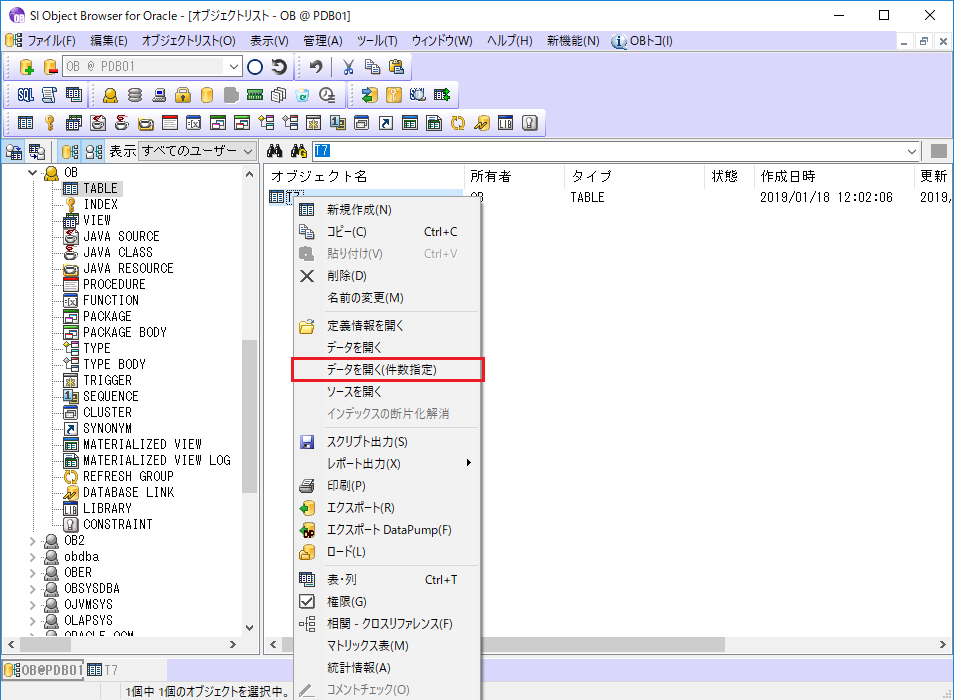The width and height of the screenshot is (954, 700).
Task: Choose データを開く(件数指定) from context menu
Action: click(x=381, y=370)
